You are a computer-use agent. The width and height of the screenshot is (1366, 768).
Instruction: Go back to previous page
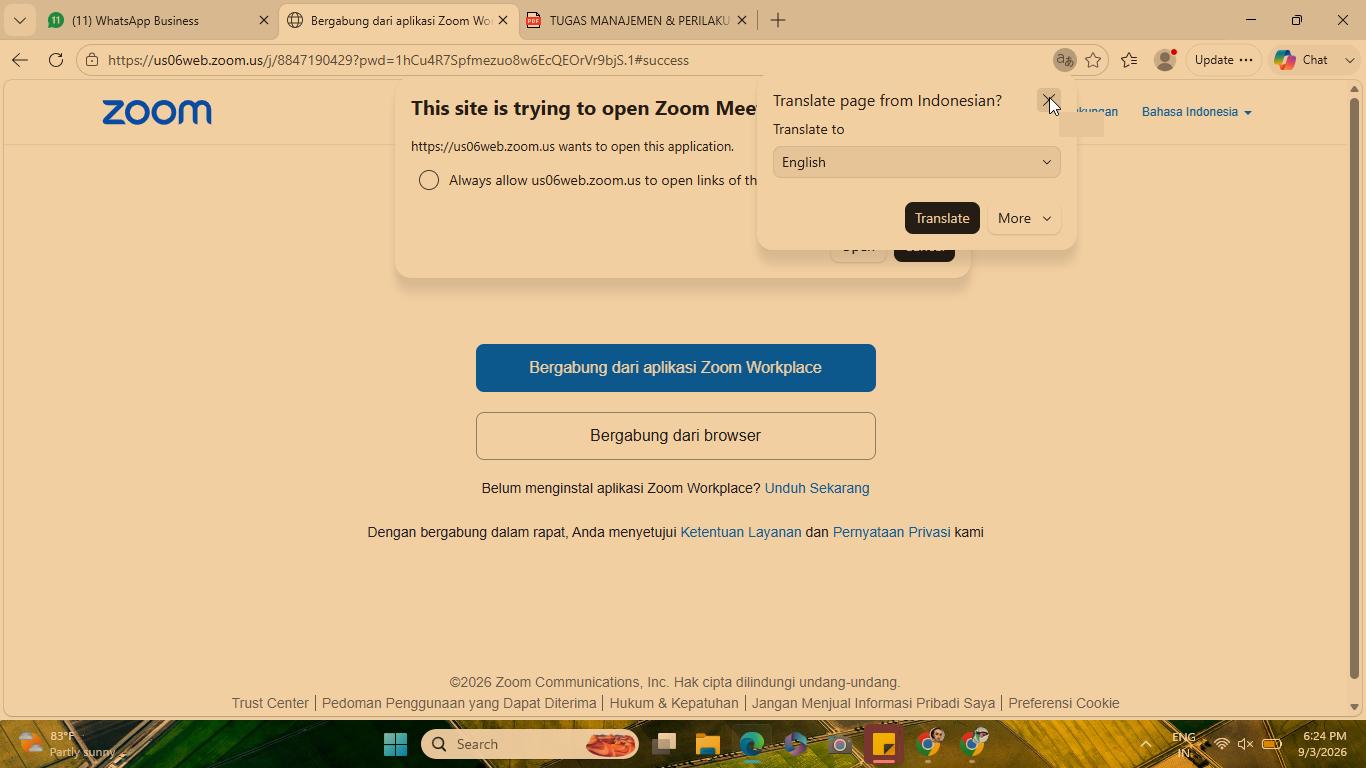point(20,60)
